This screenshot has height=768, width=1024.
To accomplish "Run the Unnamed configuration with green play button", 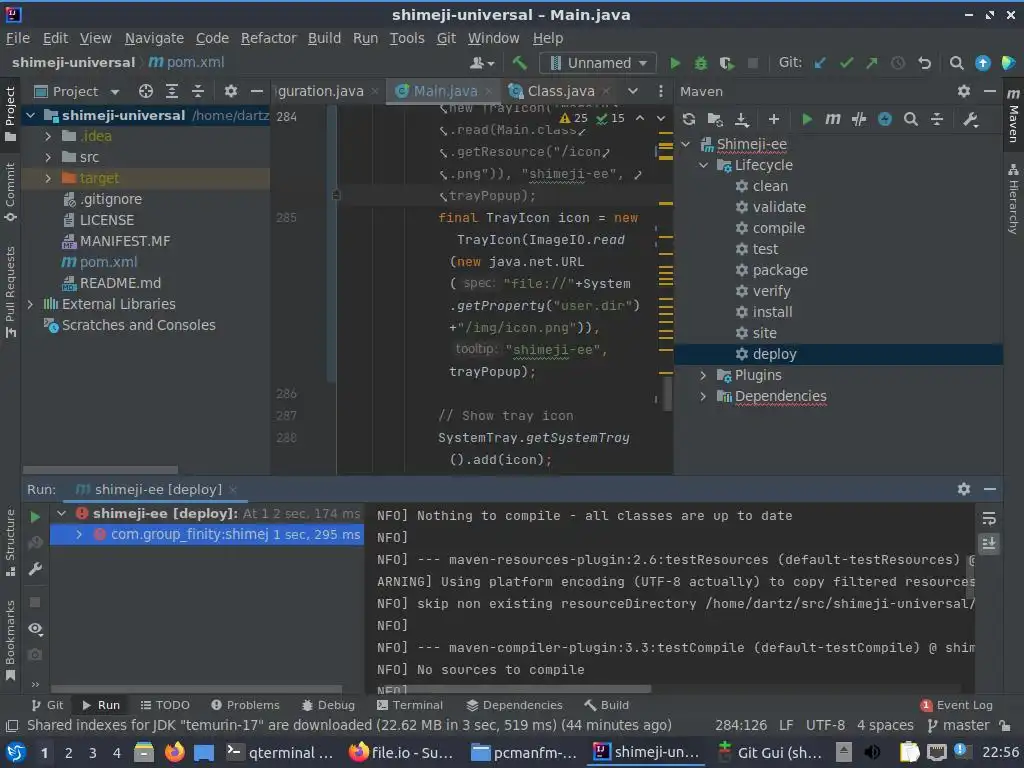I will tap(675, 63).
